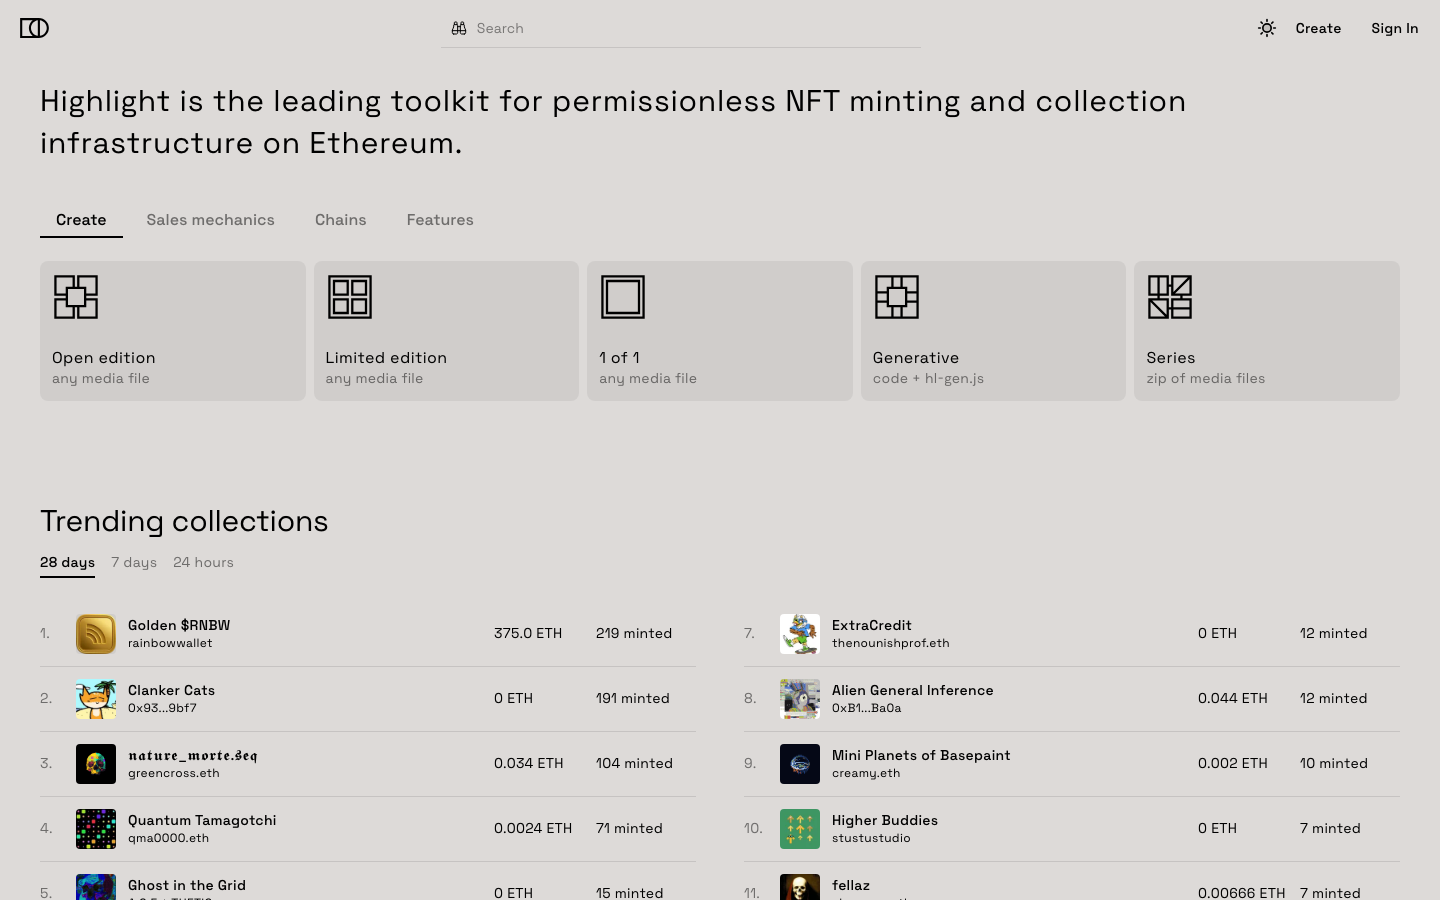This screenshot has width=1440, height=900.
Task: Click creator rainbowwallet
Action: pos(170,643)
